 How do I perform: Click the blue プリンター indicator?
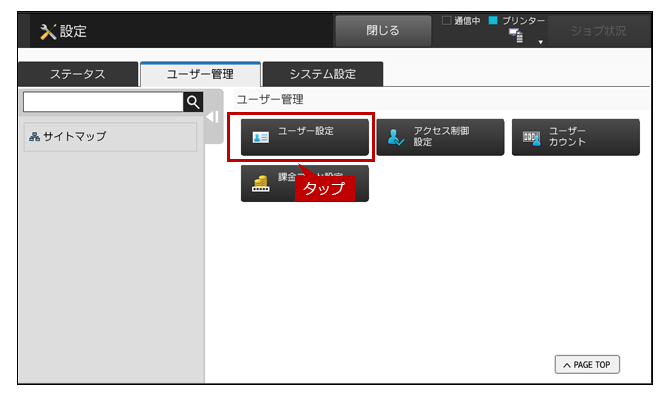click(493, 21)
